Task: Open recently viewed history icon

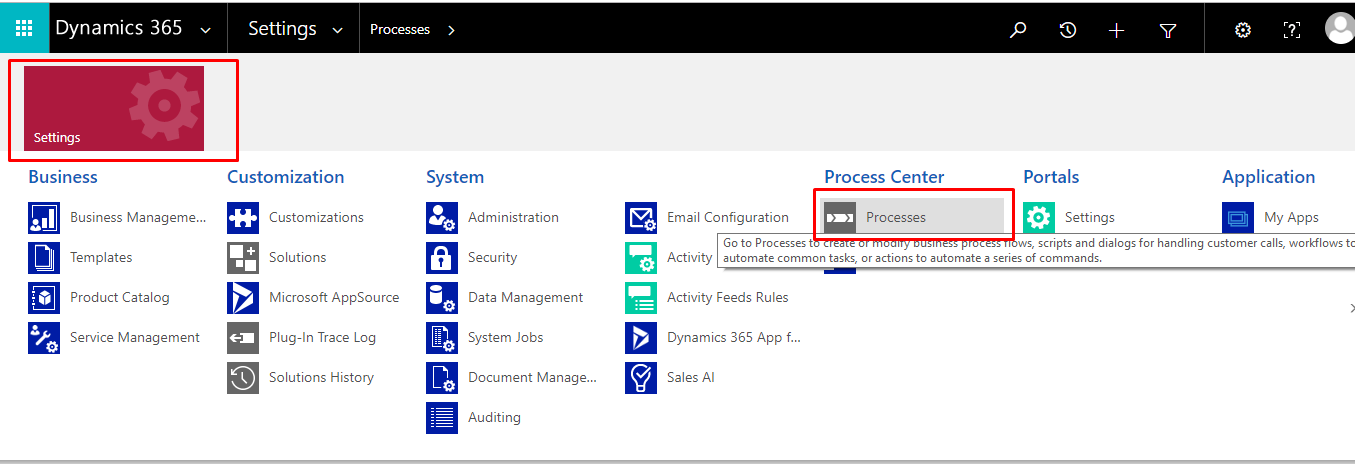Action: pyautogui.click(x=1068, y=30)
